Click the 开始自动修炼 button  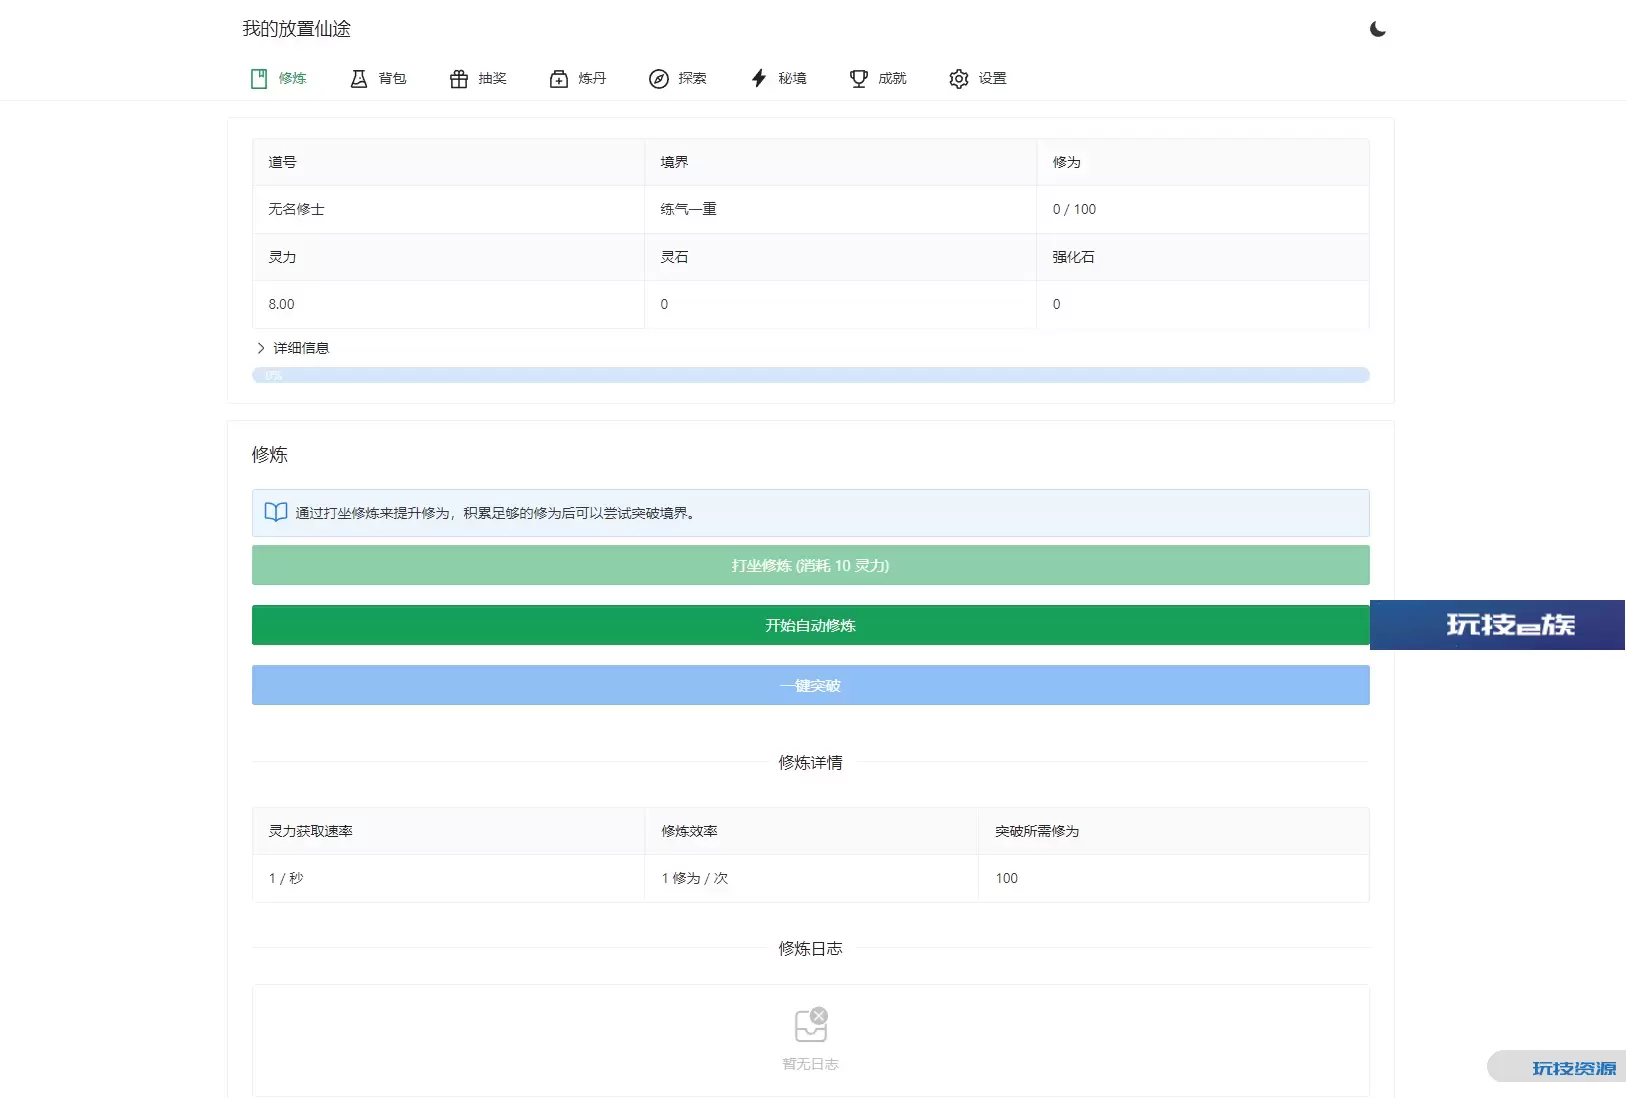(811, 625)
